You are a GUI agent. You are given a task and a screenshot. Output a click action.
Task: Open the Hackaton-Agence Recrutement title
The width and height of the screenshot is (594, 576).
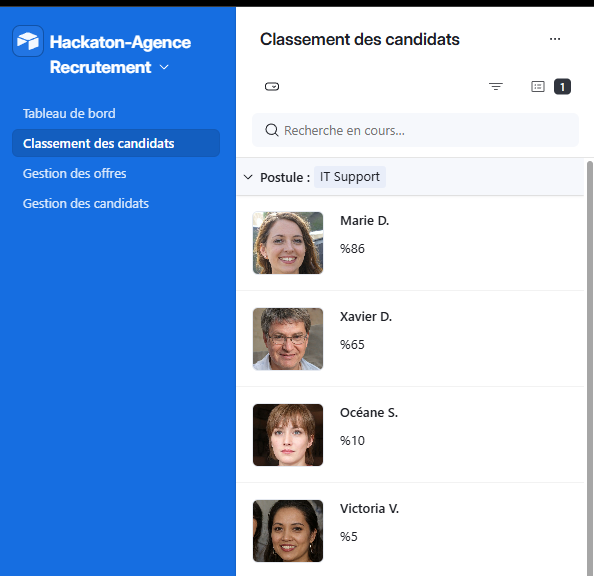coord(120,55)
